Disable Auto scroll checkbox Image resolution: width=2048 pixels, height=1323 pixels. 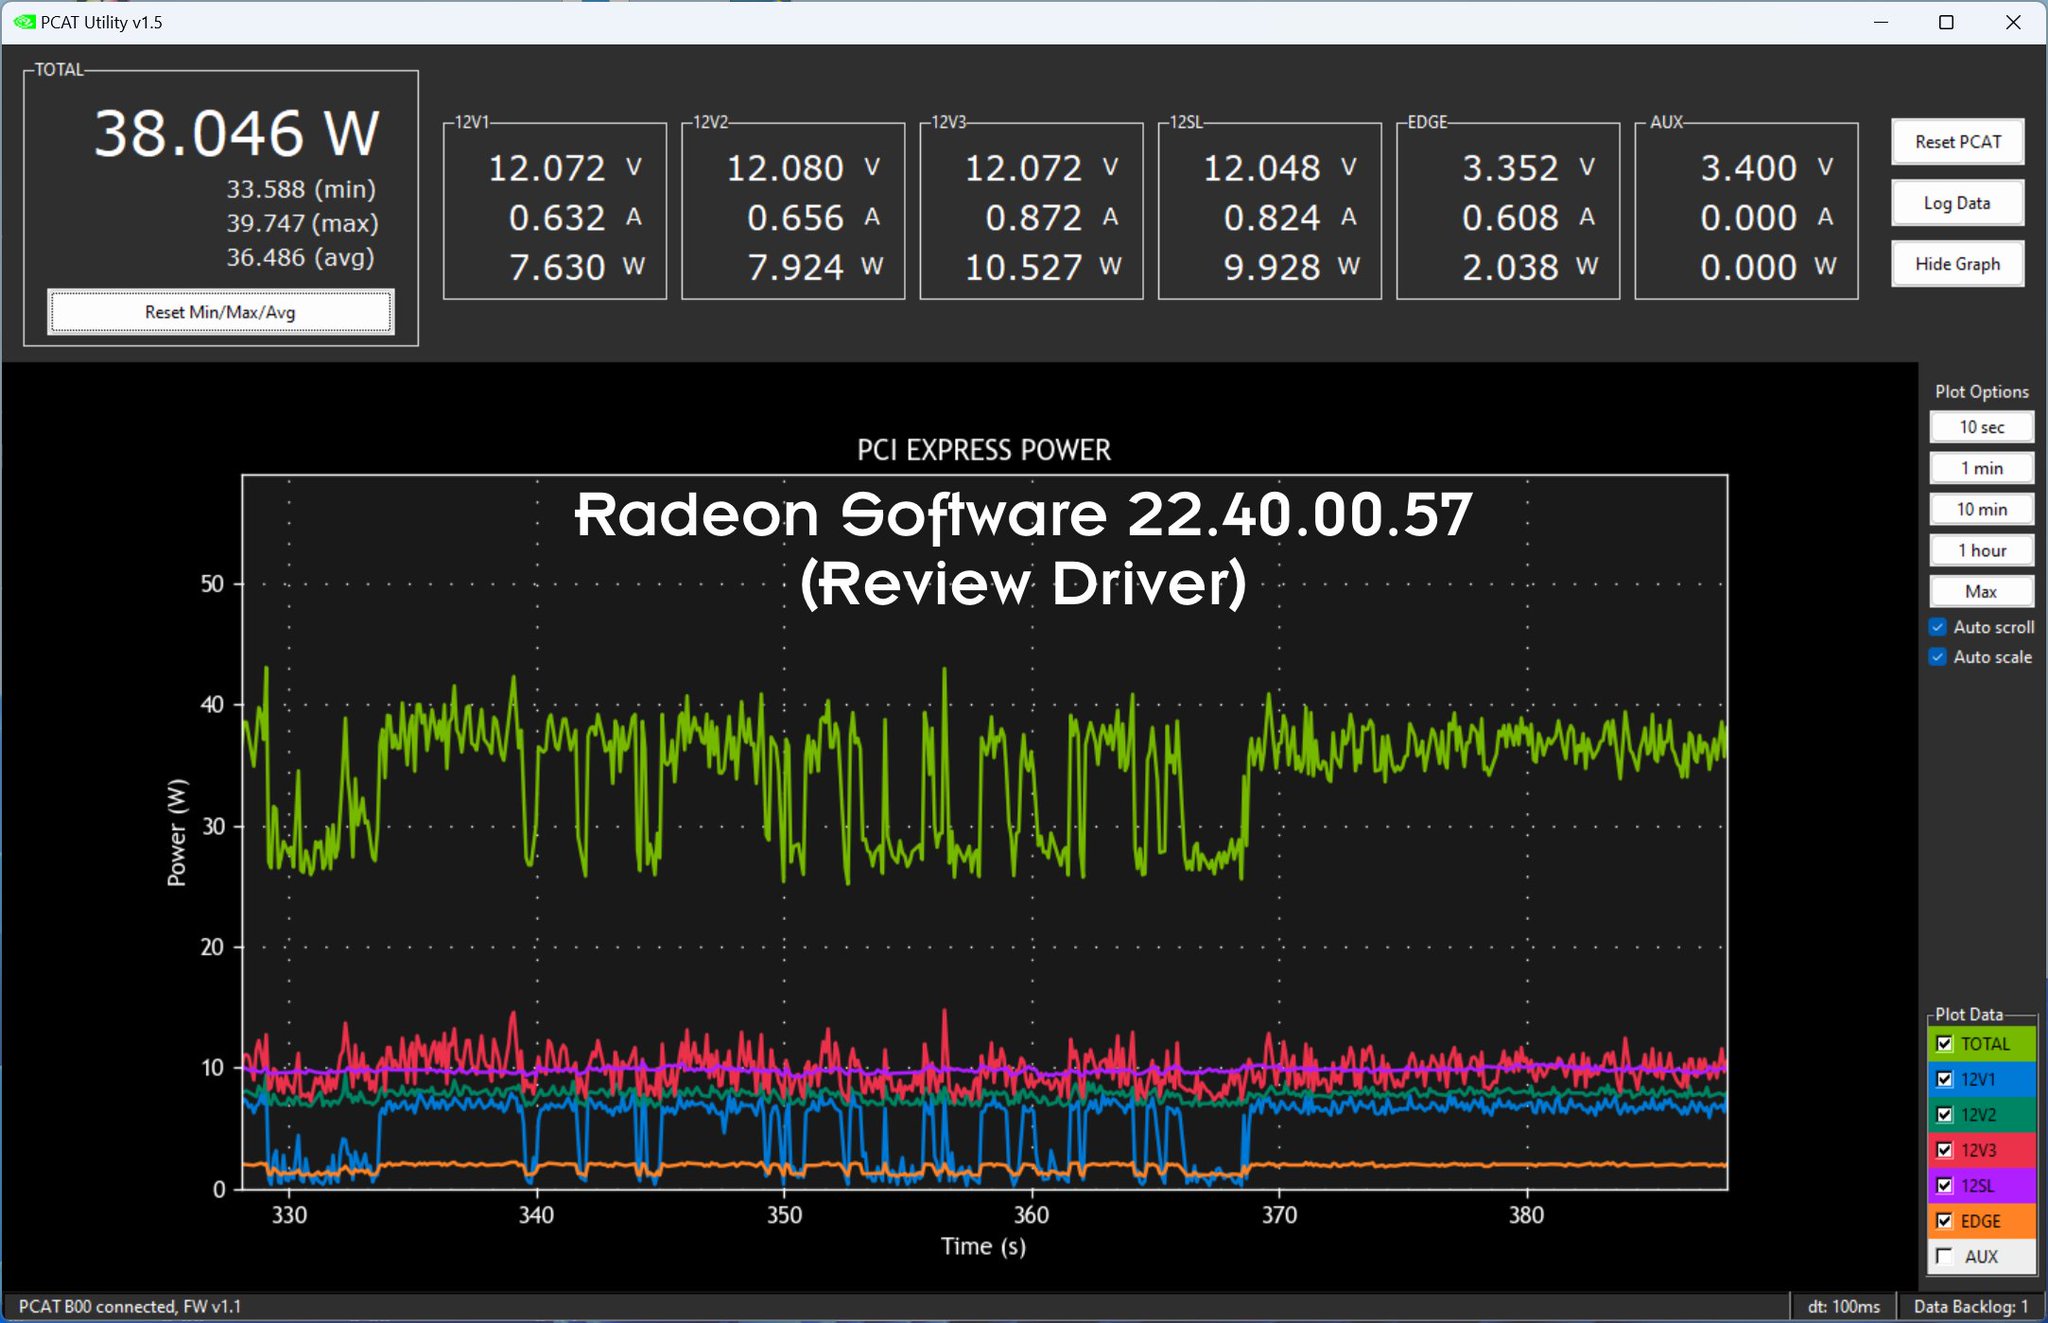pyautogui.click(x=1938, y=627)
